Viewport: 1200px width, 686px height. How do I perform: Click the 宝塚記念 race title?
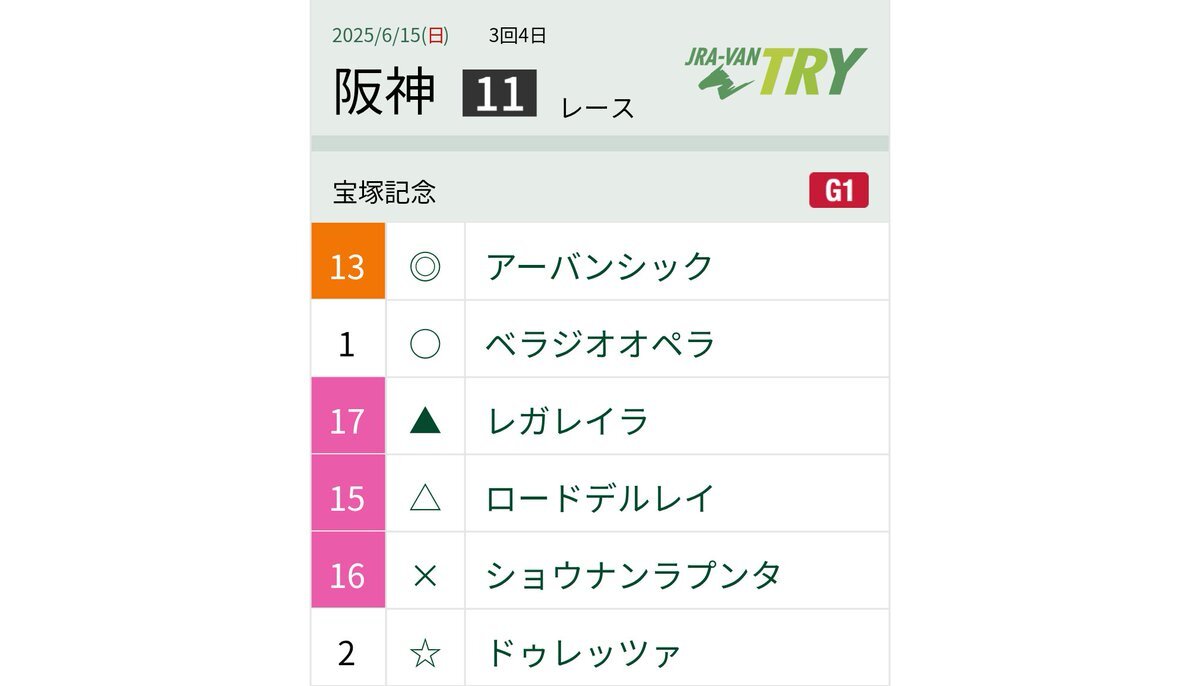pos(385,191)
